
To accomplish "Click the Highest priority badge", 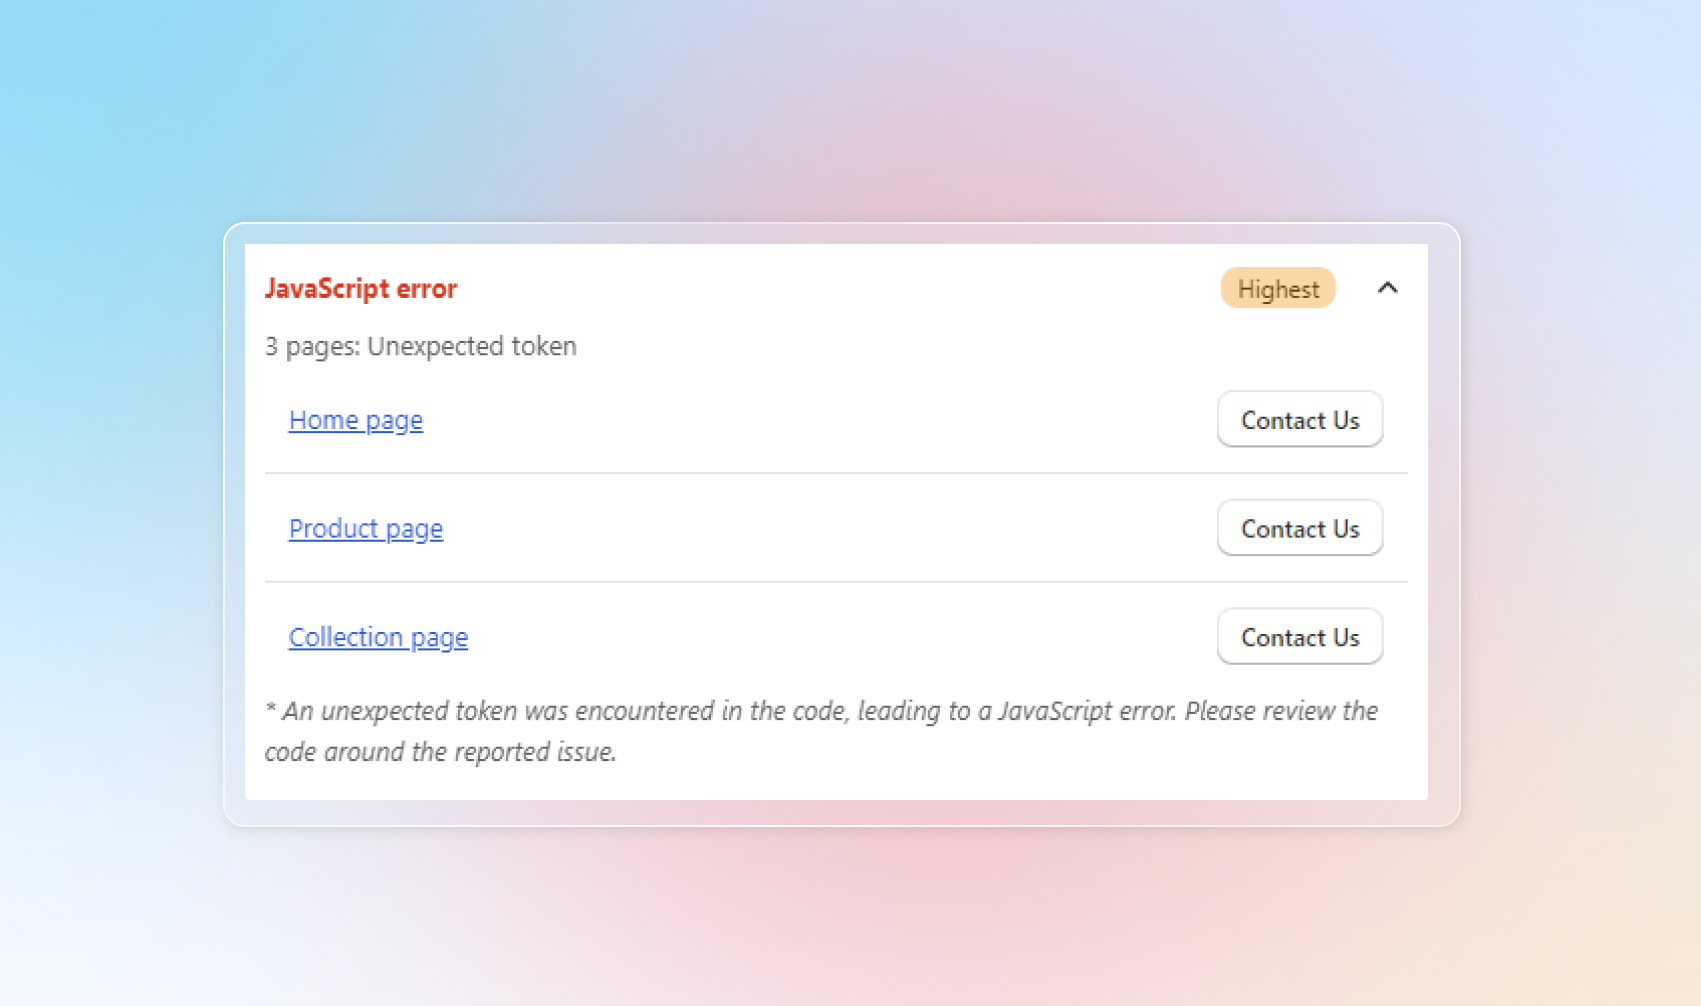I will click(1277, 289).
